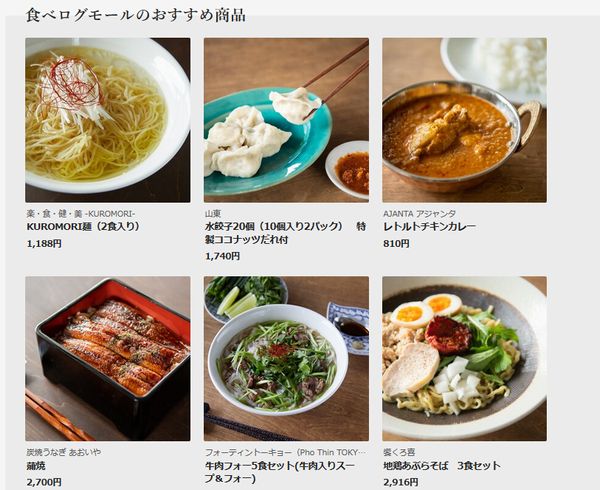Image resolution: width=600 pixels, height=490 pixels.
Task: Click the レトルトチキンカレー product title
Action: click(429, 226)
